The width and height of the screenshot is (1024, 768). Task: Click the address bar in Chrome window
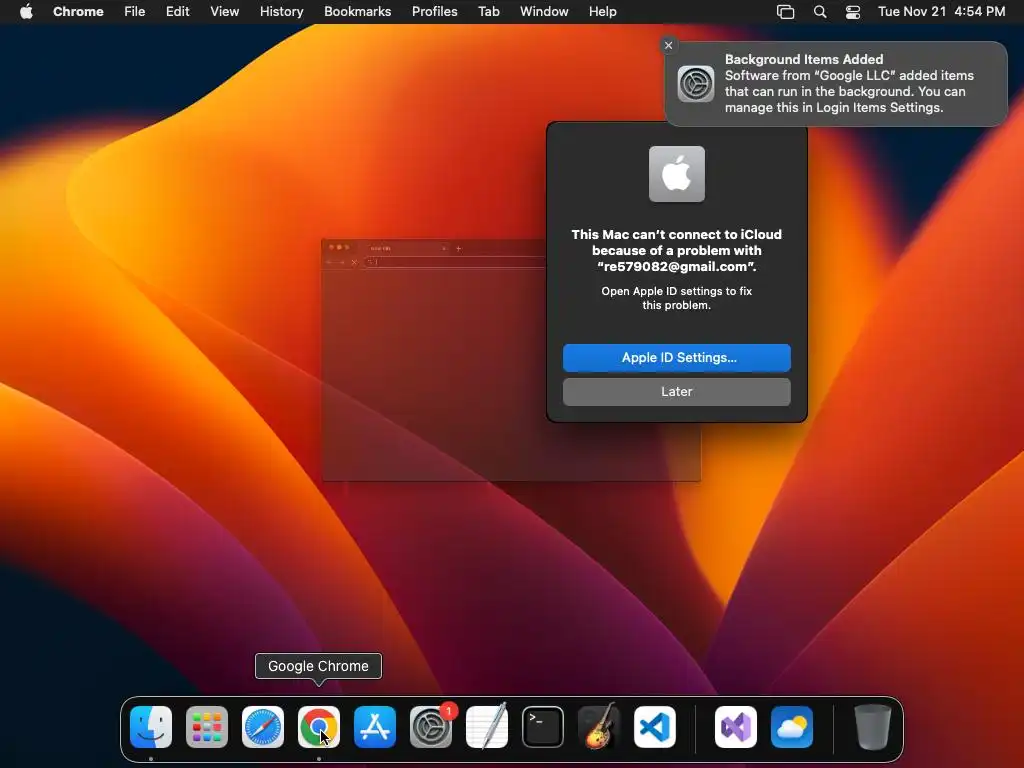pos(457,262)
